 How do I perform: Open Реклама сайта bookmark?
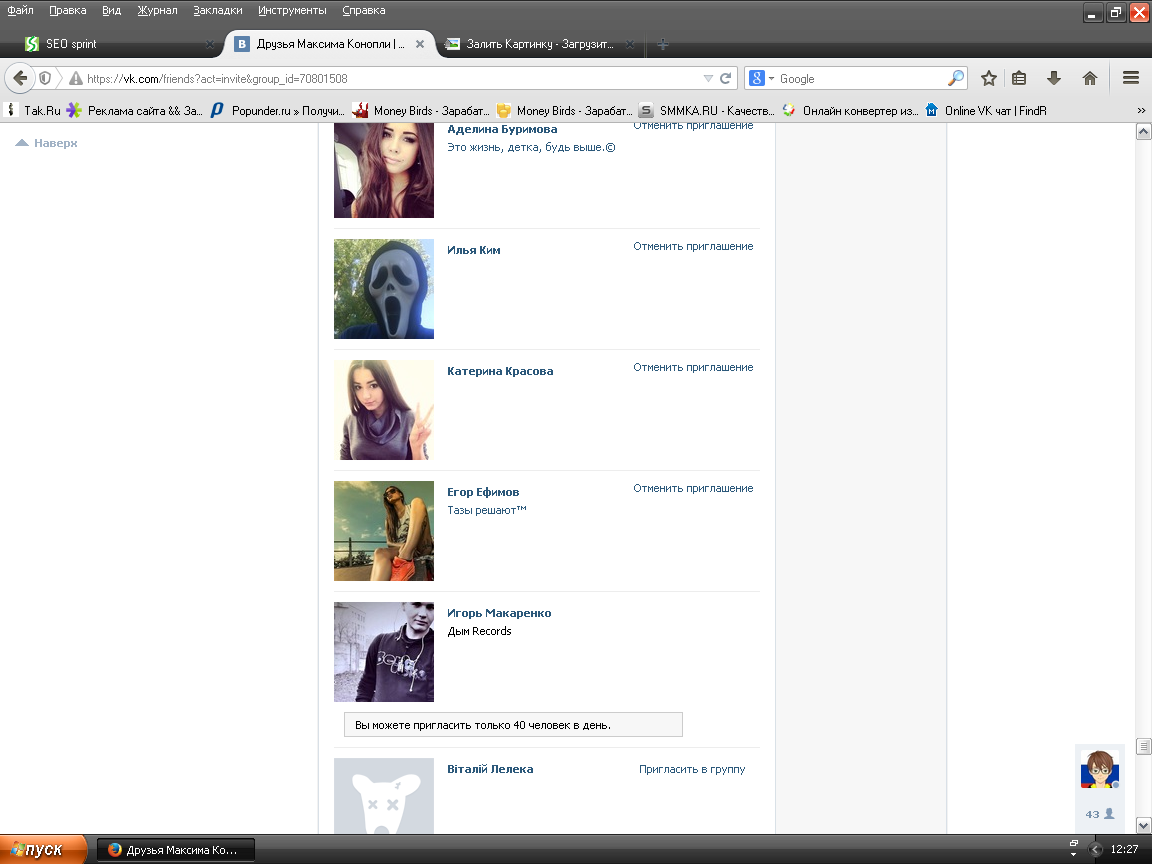click(x=134, y=111)
